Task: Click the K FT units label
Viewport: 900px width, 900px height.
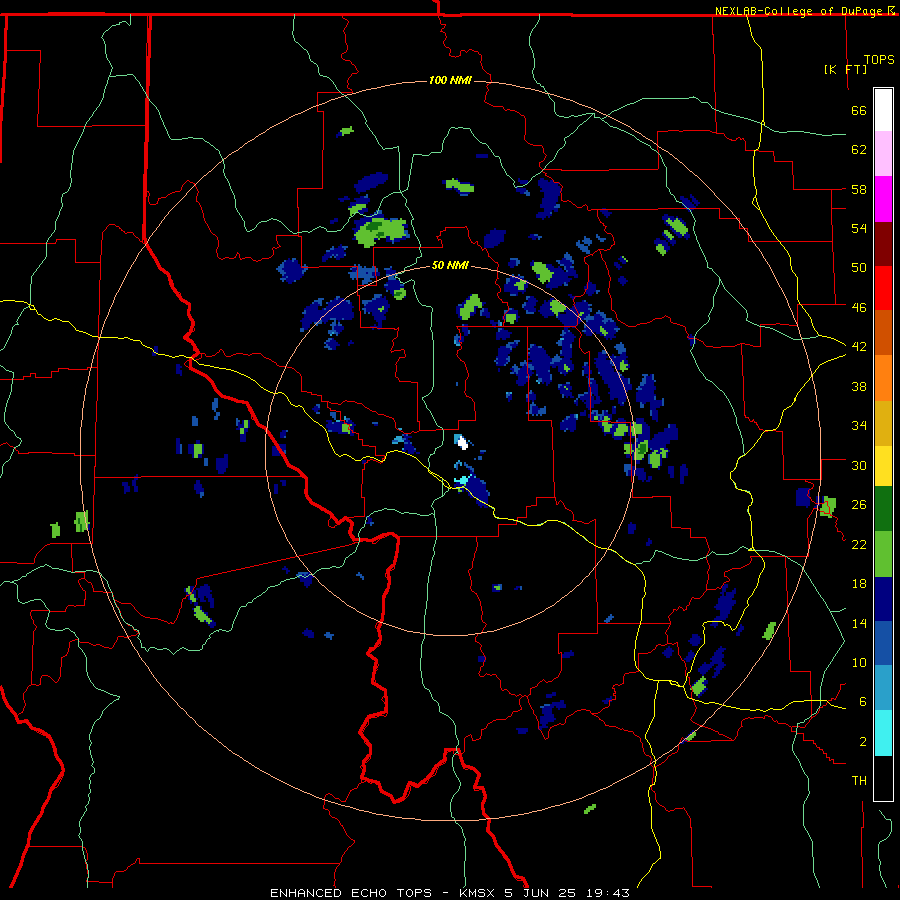Action: 845,69
